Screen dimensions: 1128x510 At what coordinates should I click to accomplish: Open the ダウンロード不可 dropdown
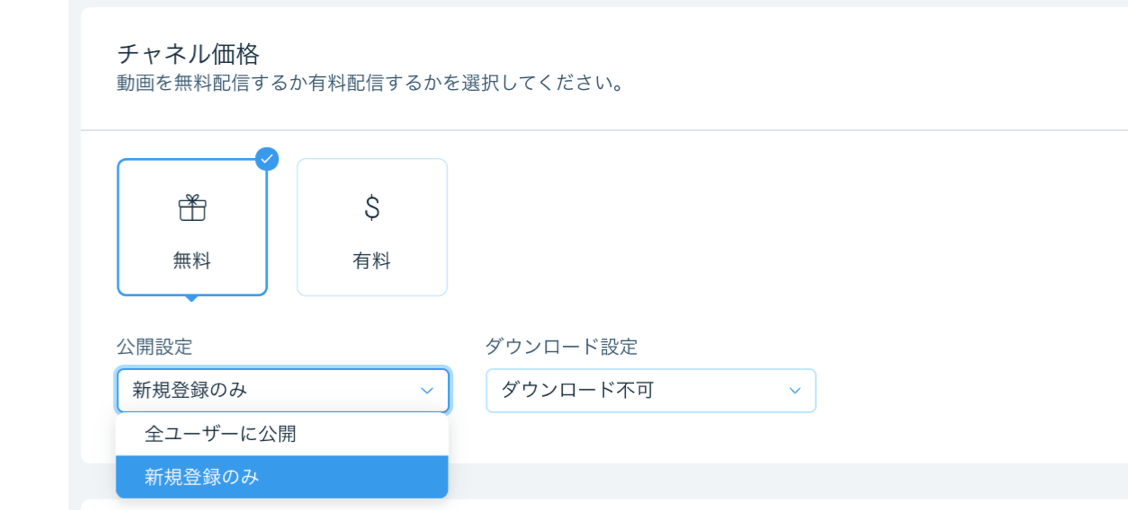coord(651,391)
